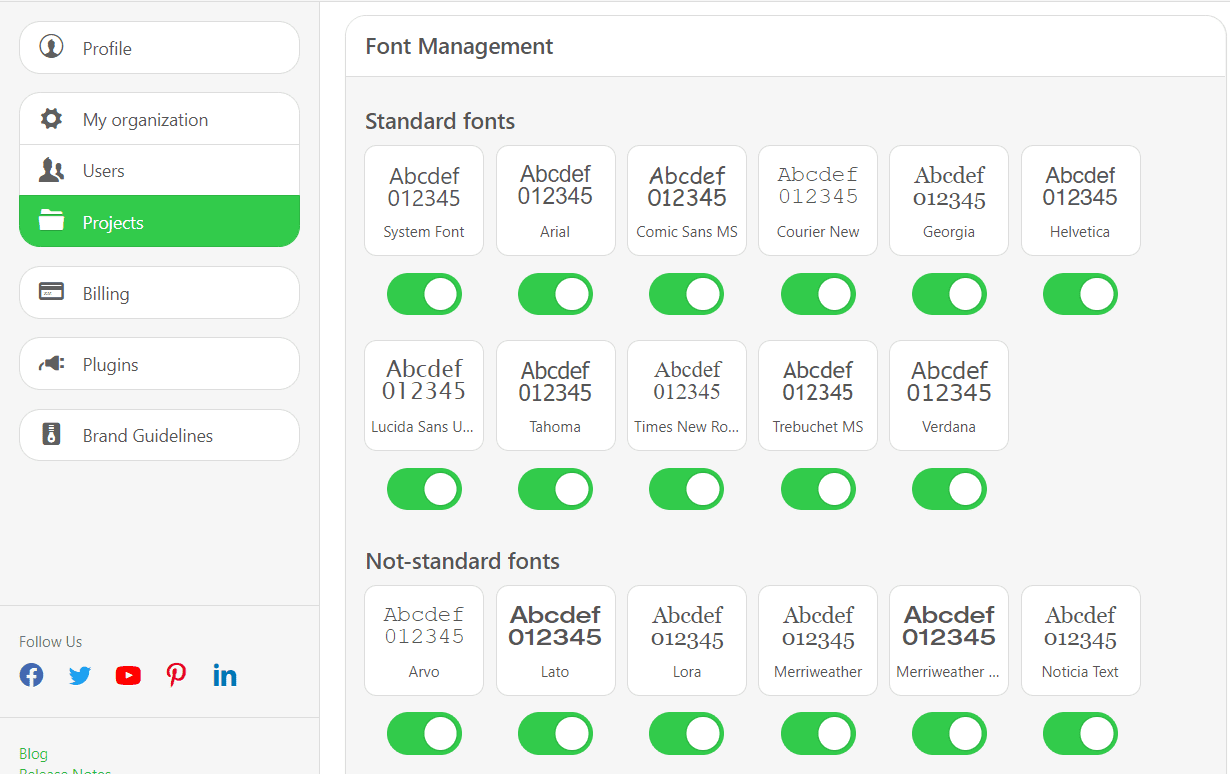Viewport: 1230px width, 774px height.
Task: Turn off the Noticia Text toggle
Action: click(x=1080, y=733)
